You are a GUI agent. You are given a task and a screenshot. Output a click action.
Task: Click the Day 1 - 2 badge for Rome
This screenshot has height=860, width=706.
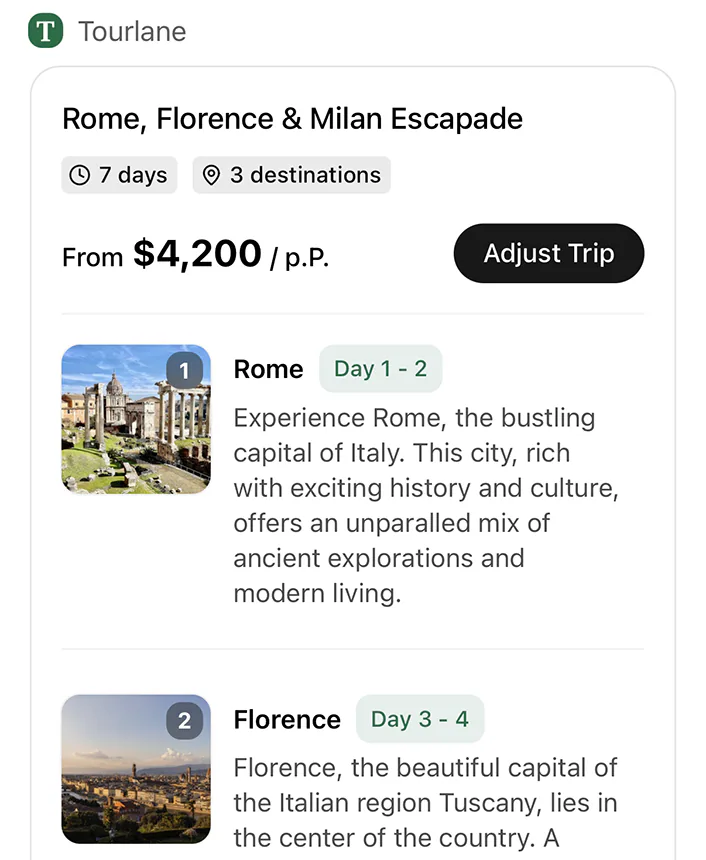tap(380, 369)
